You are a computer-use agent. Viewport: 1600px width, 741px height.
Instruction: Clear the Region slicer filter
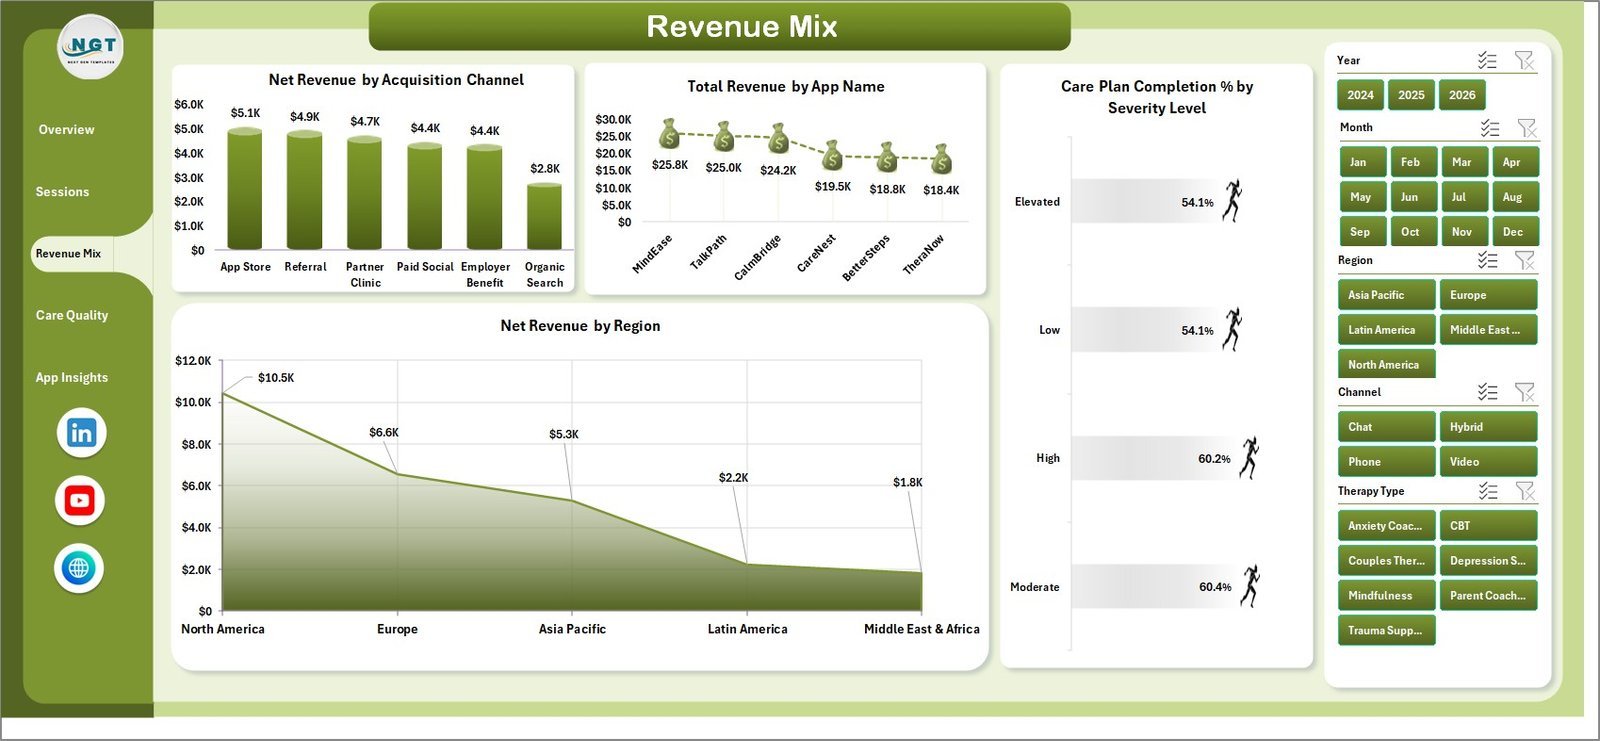click(1525, 260)
